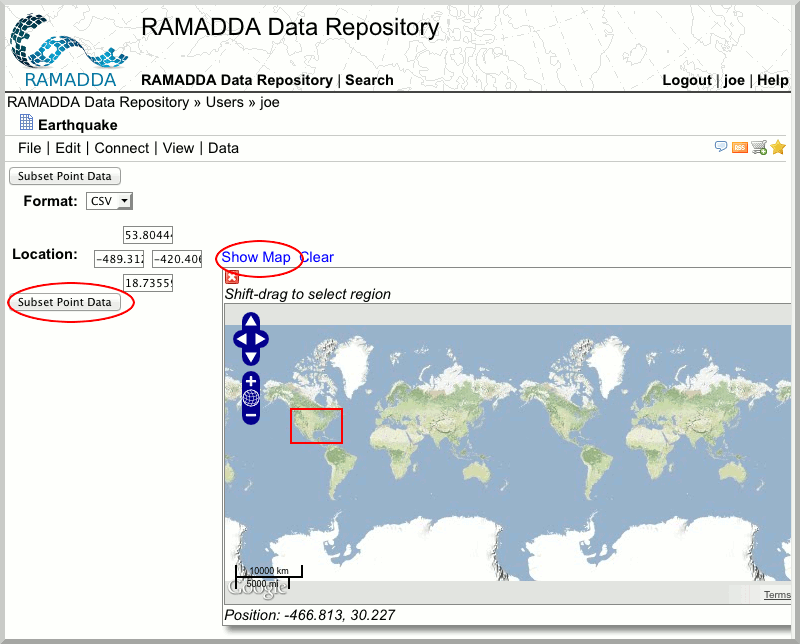The width and height of the screenshot is (800, 644).
Task: Pan the map down arrow
Action: 251,356
